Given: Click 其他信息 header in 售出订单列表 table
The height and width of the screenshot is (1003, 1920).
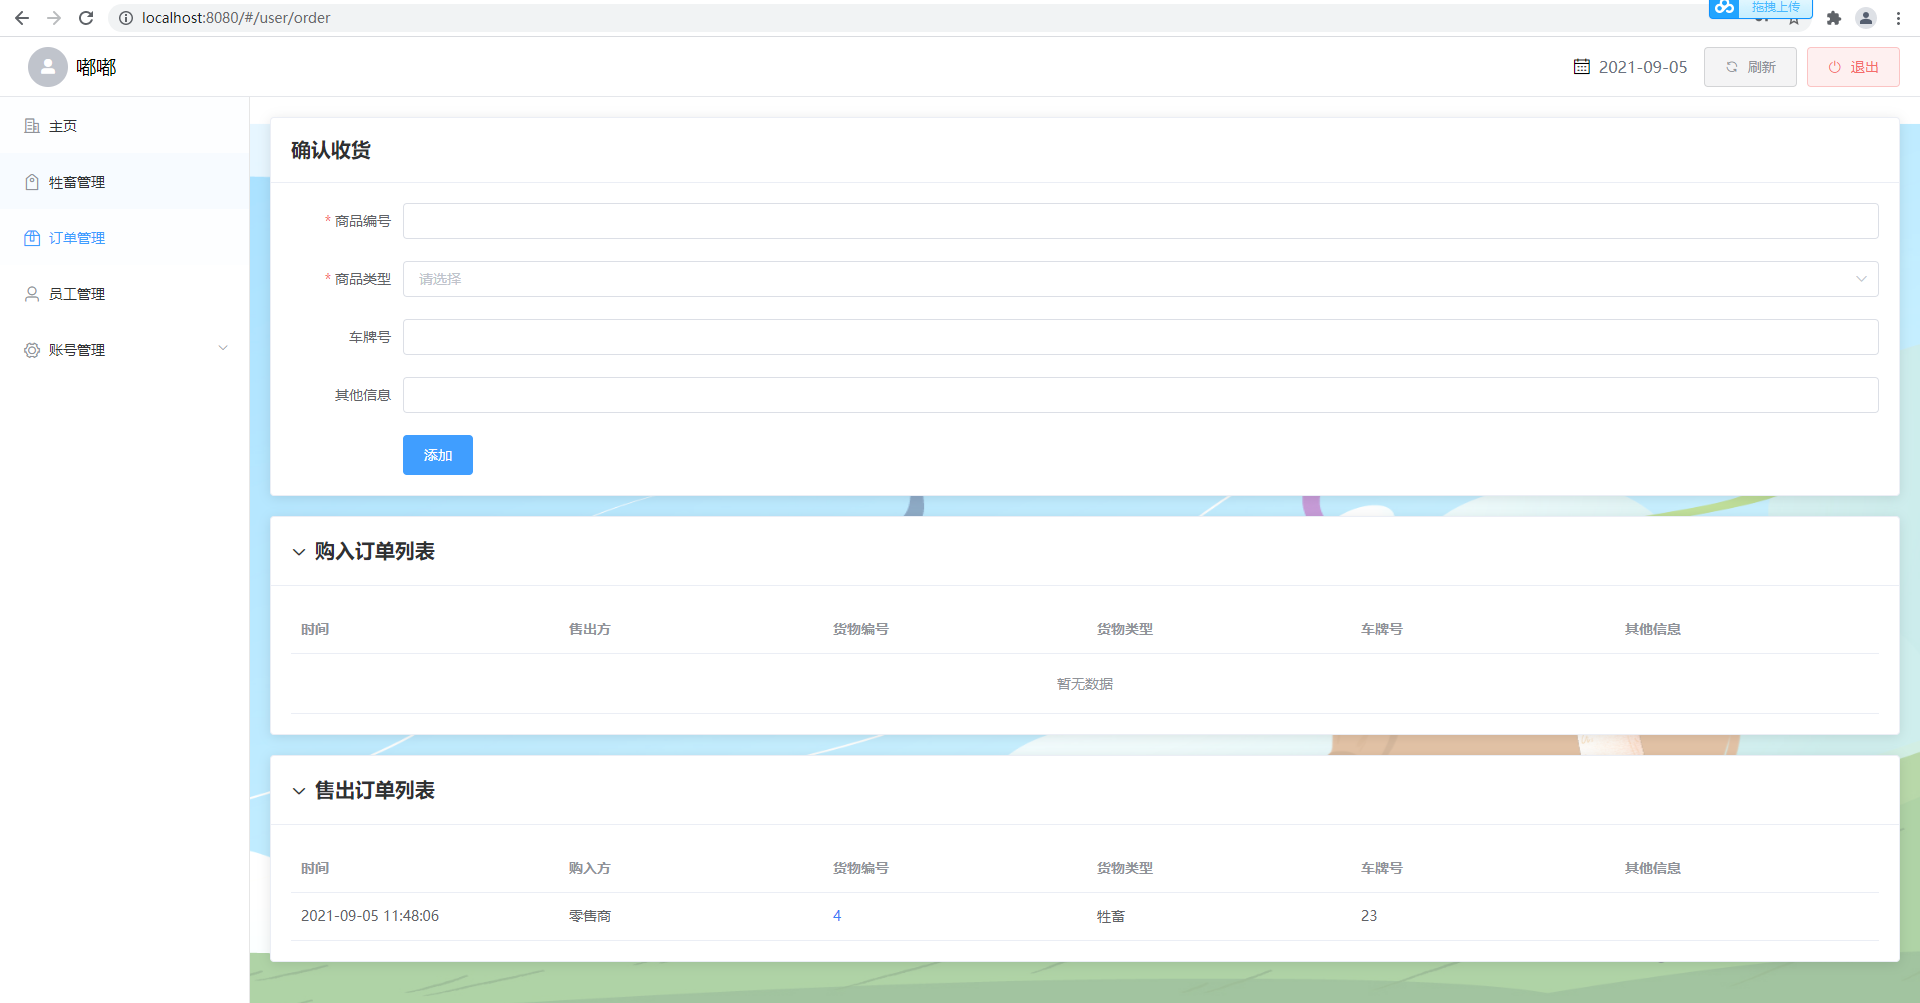Looking at the screenshot, I should [1653, 868].
